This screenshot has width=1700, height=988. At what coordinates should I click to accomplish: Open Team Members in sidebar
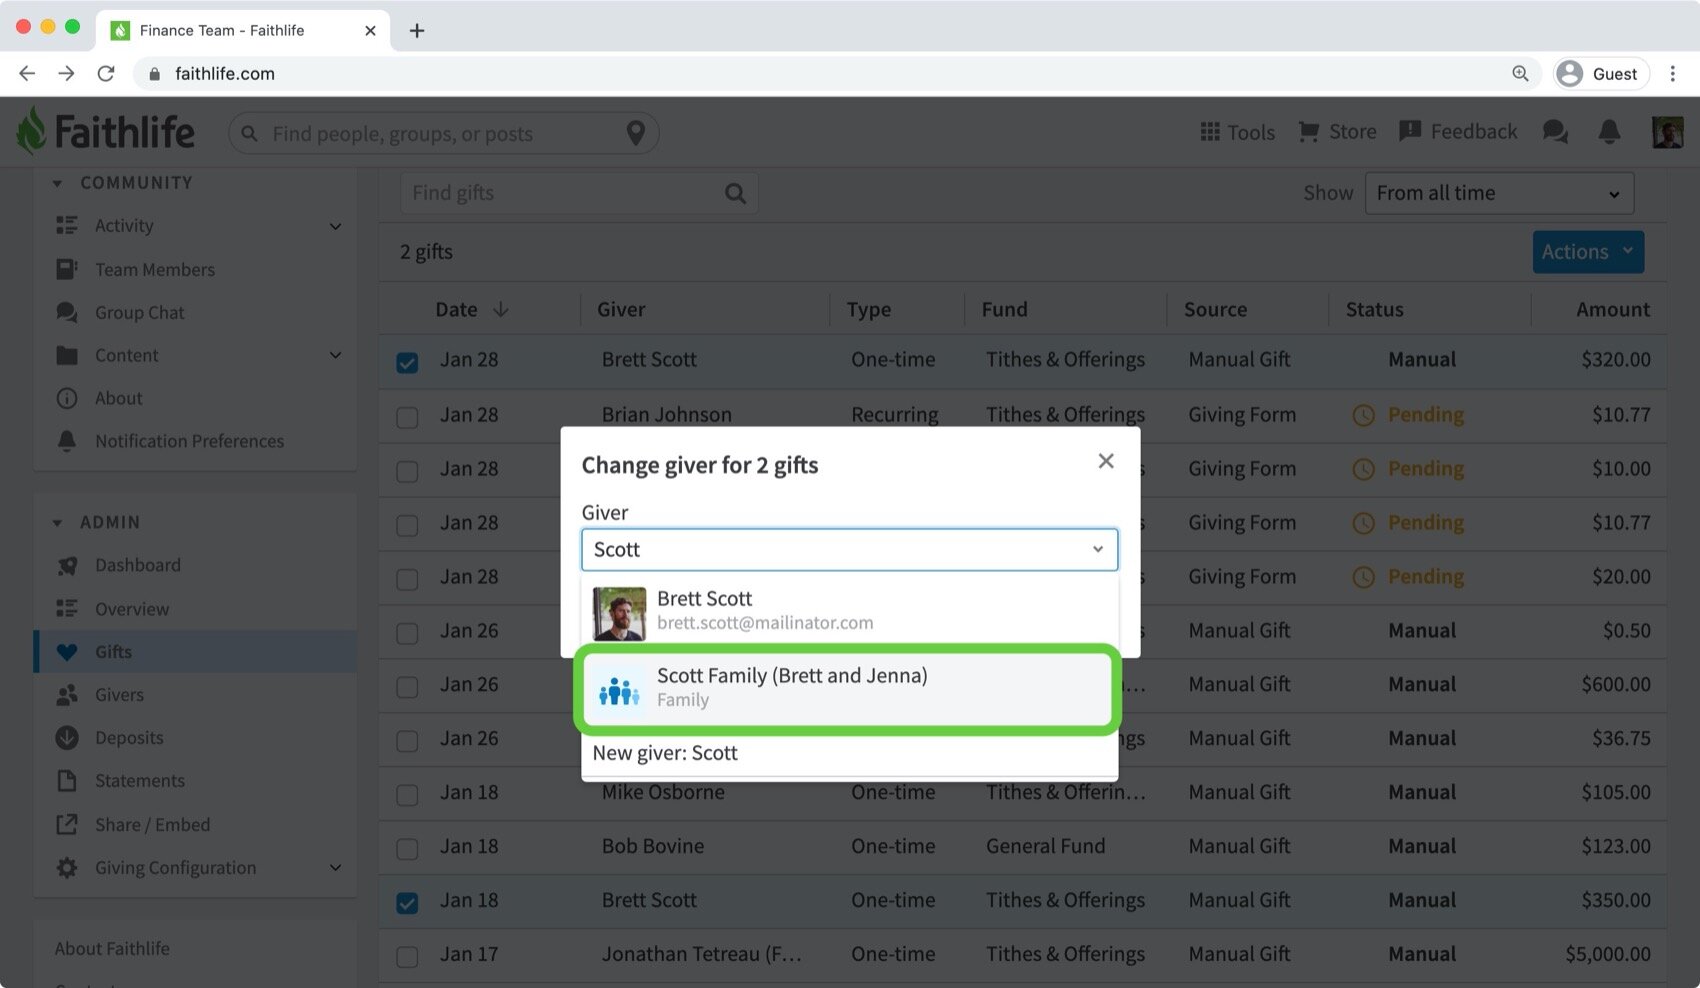click(x=155, y=269)
